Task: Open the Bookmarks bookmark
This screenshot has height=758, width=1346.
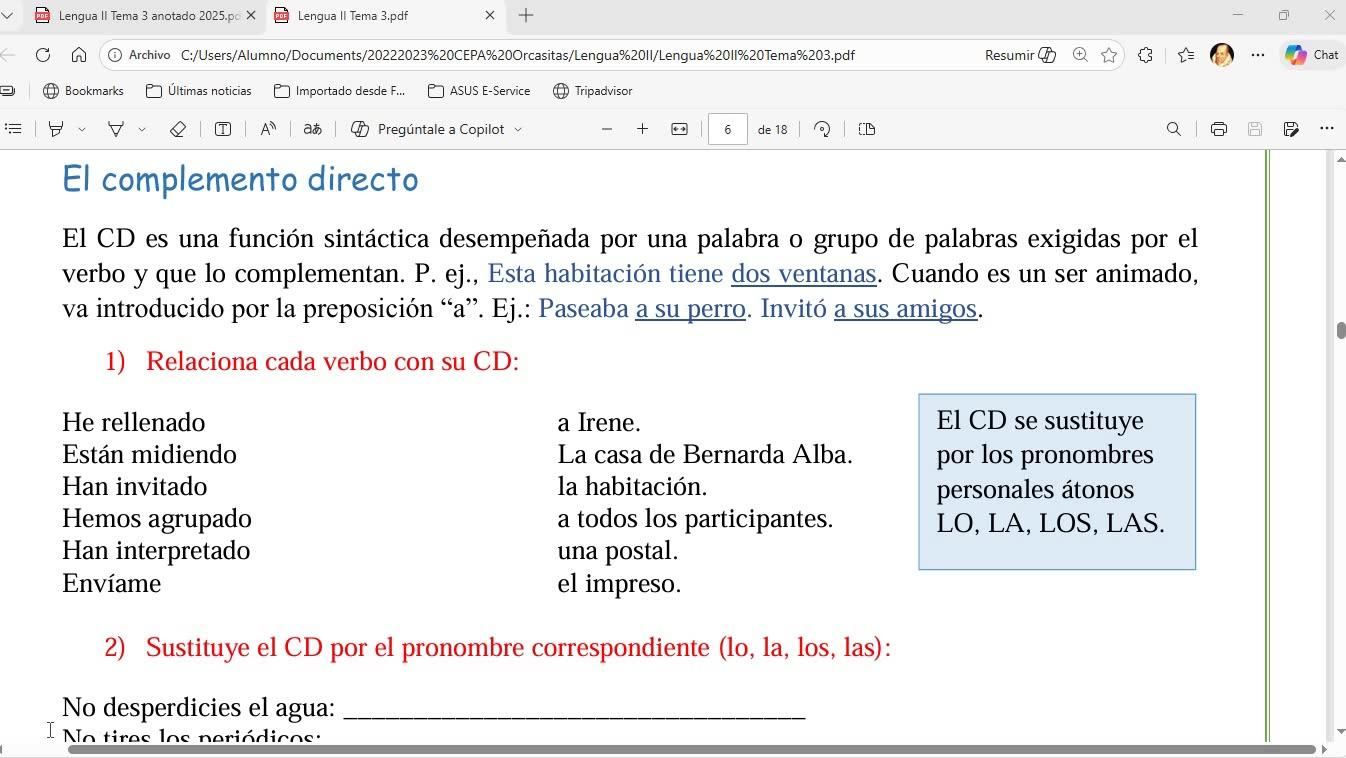Action: pyautogui.click(x=84, y=91)
